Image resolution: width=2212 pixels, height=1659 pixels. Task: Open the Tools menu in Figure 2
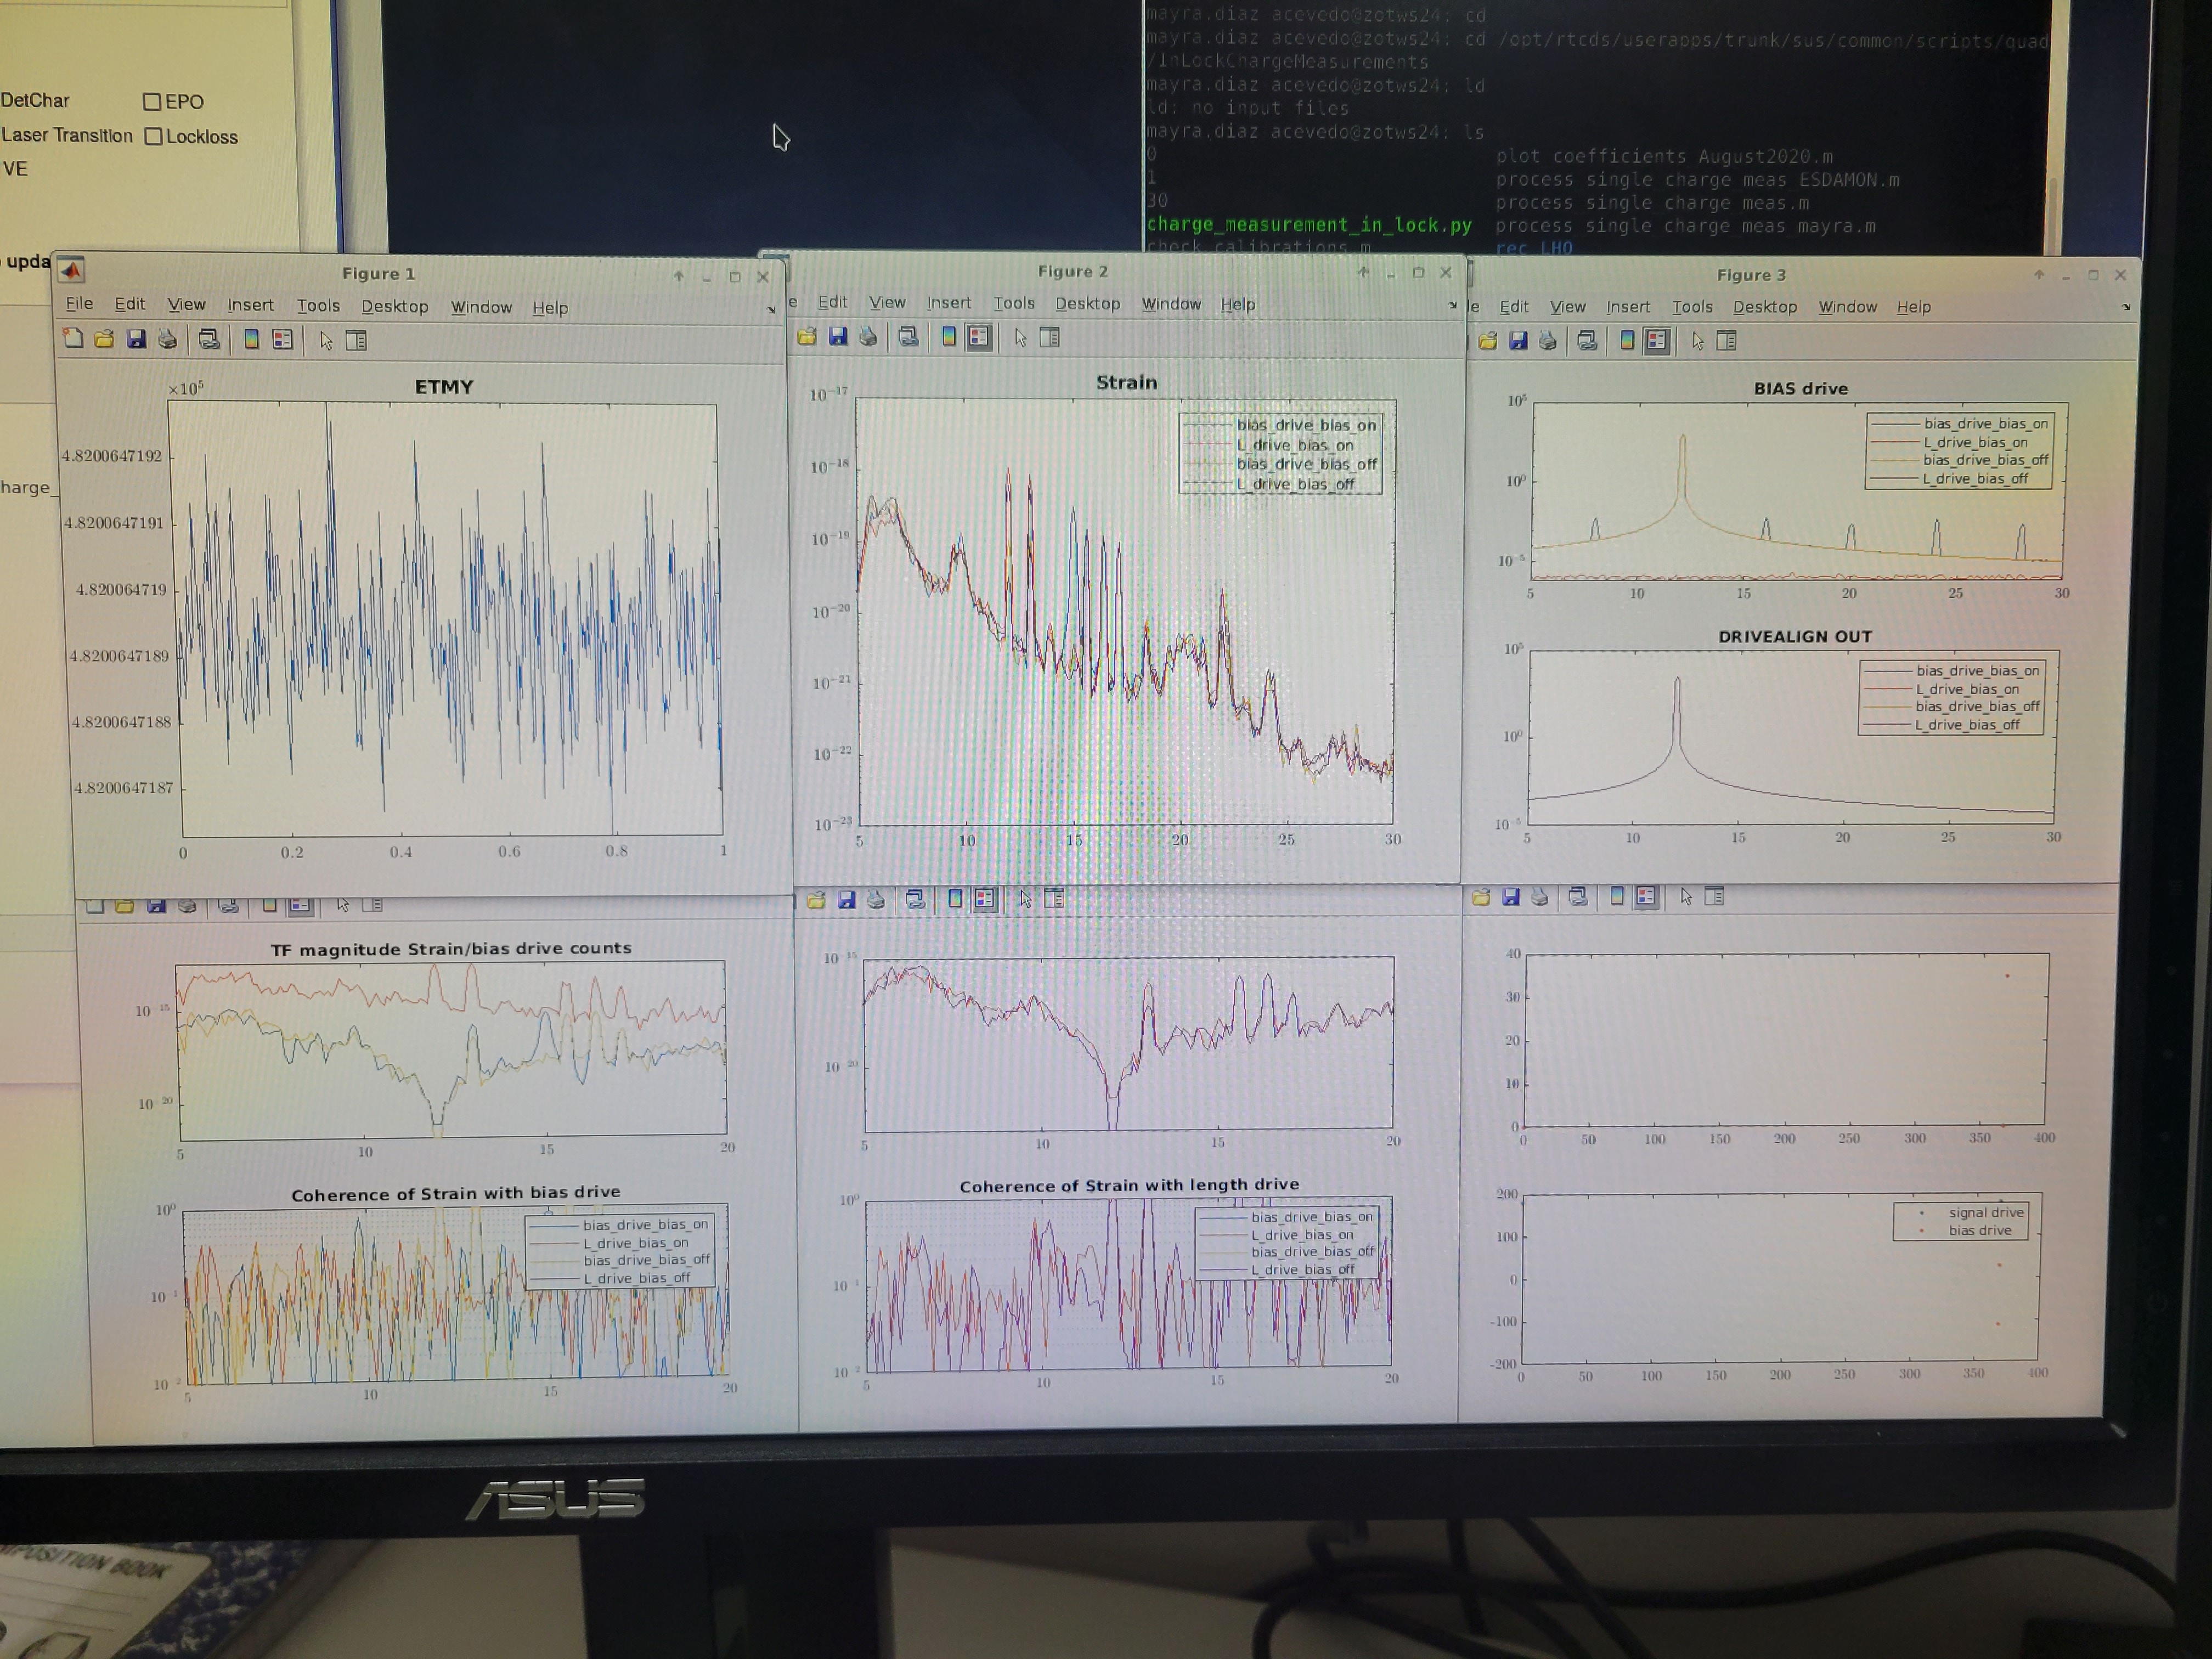coord(1014,303)
